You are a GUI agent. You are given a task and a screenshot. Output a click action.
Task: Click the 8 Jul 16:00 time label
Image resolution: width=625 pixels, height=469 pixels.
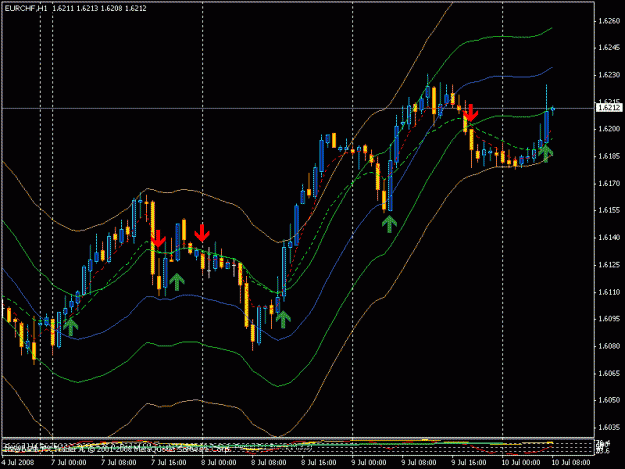click(x=318, y=462)
